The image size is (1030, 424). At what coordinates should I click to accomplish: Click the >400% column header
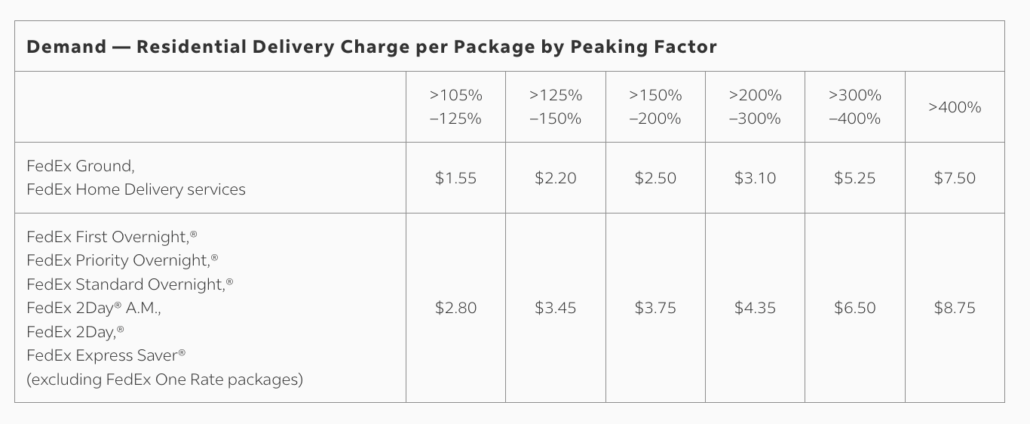tap(955, 107)
